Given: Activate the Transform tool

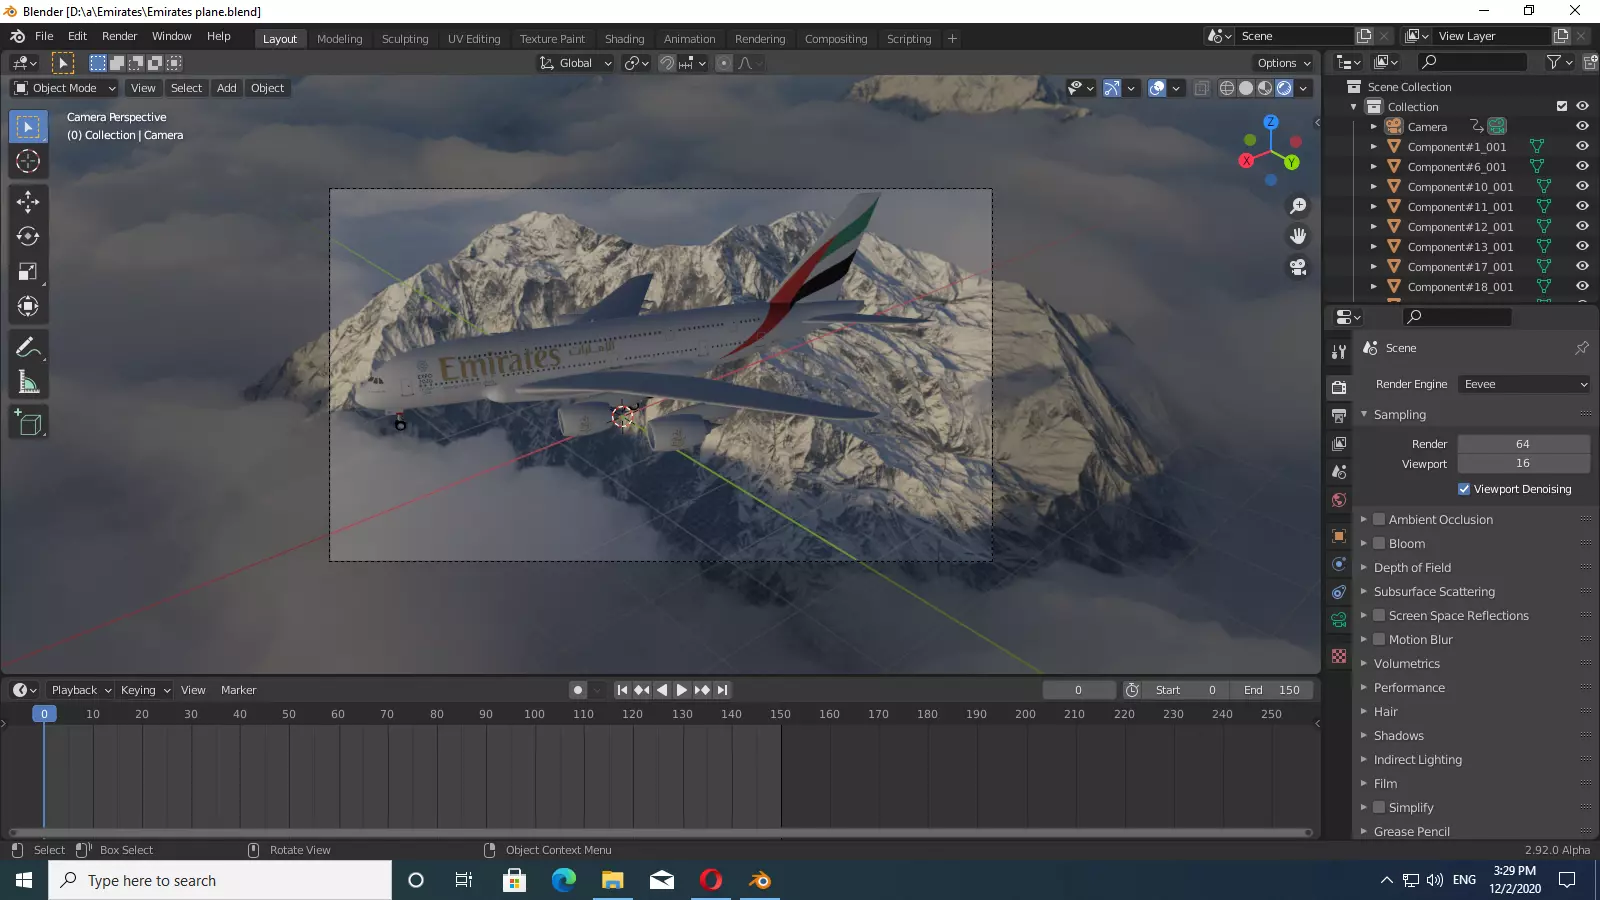Looking at the screenshot, I should (28, 307).
